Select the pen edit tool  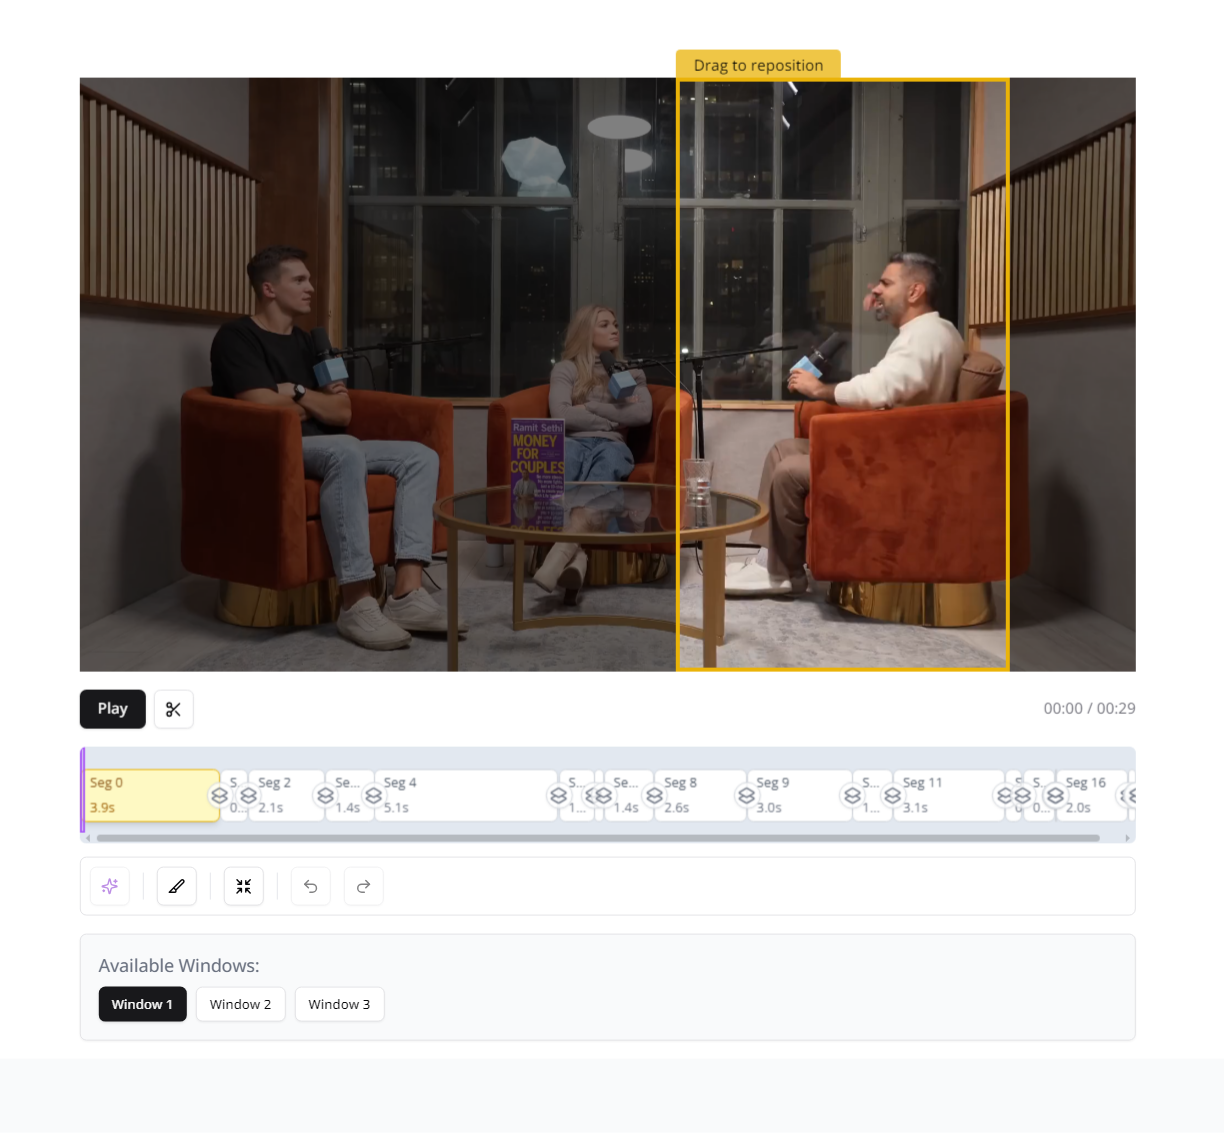tap(177, 886)
